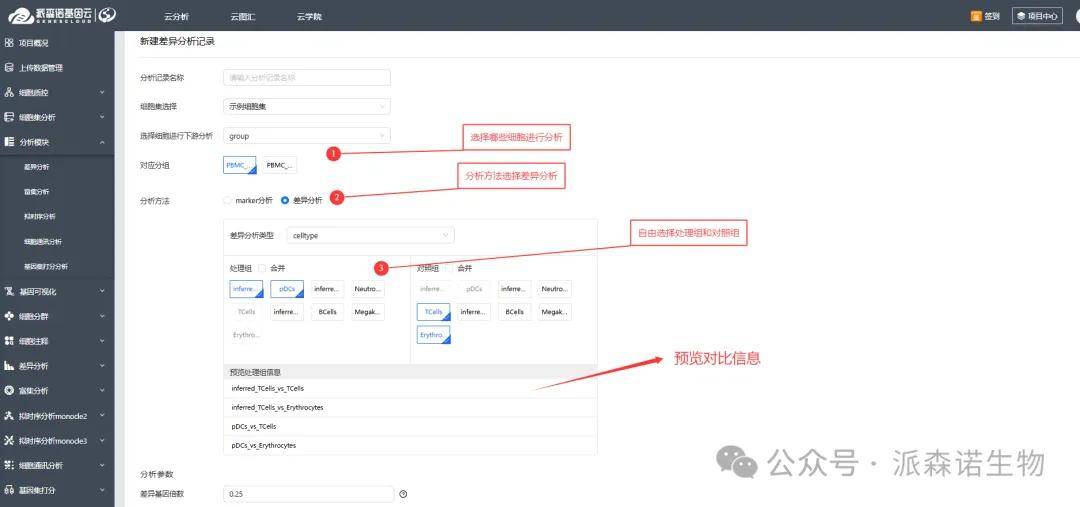Expand the 基因集打分 chevron
The image size is (1080, 507).
[102, 490]
